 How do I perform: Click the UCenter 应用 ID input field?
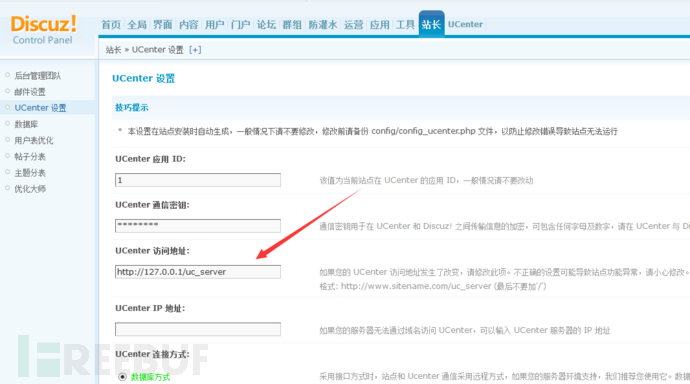[198, 180]
